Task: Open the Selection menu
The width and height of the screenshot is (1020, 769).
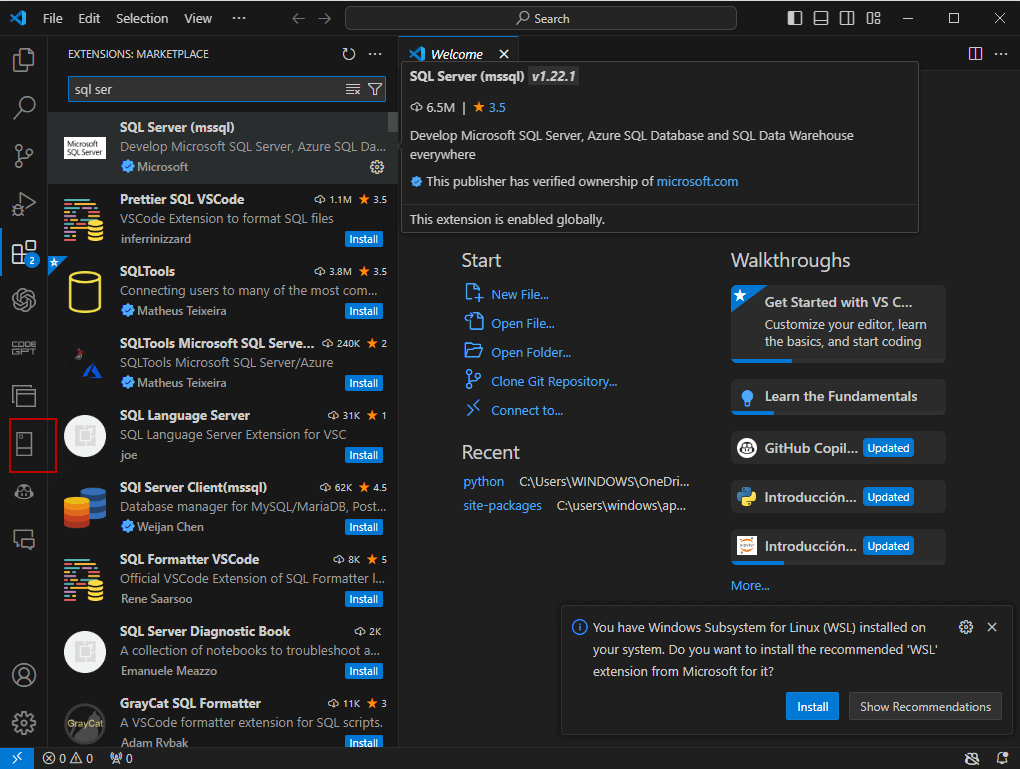Action: click(x=142, y=18)
